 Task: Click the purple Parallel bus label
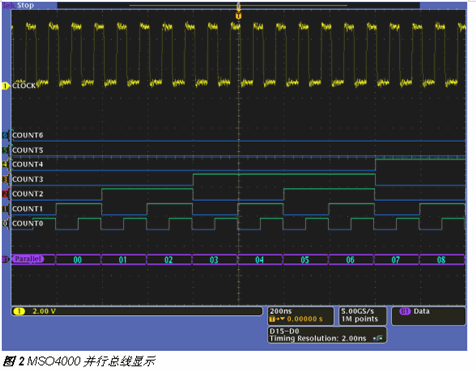click(28, 259)
